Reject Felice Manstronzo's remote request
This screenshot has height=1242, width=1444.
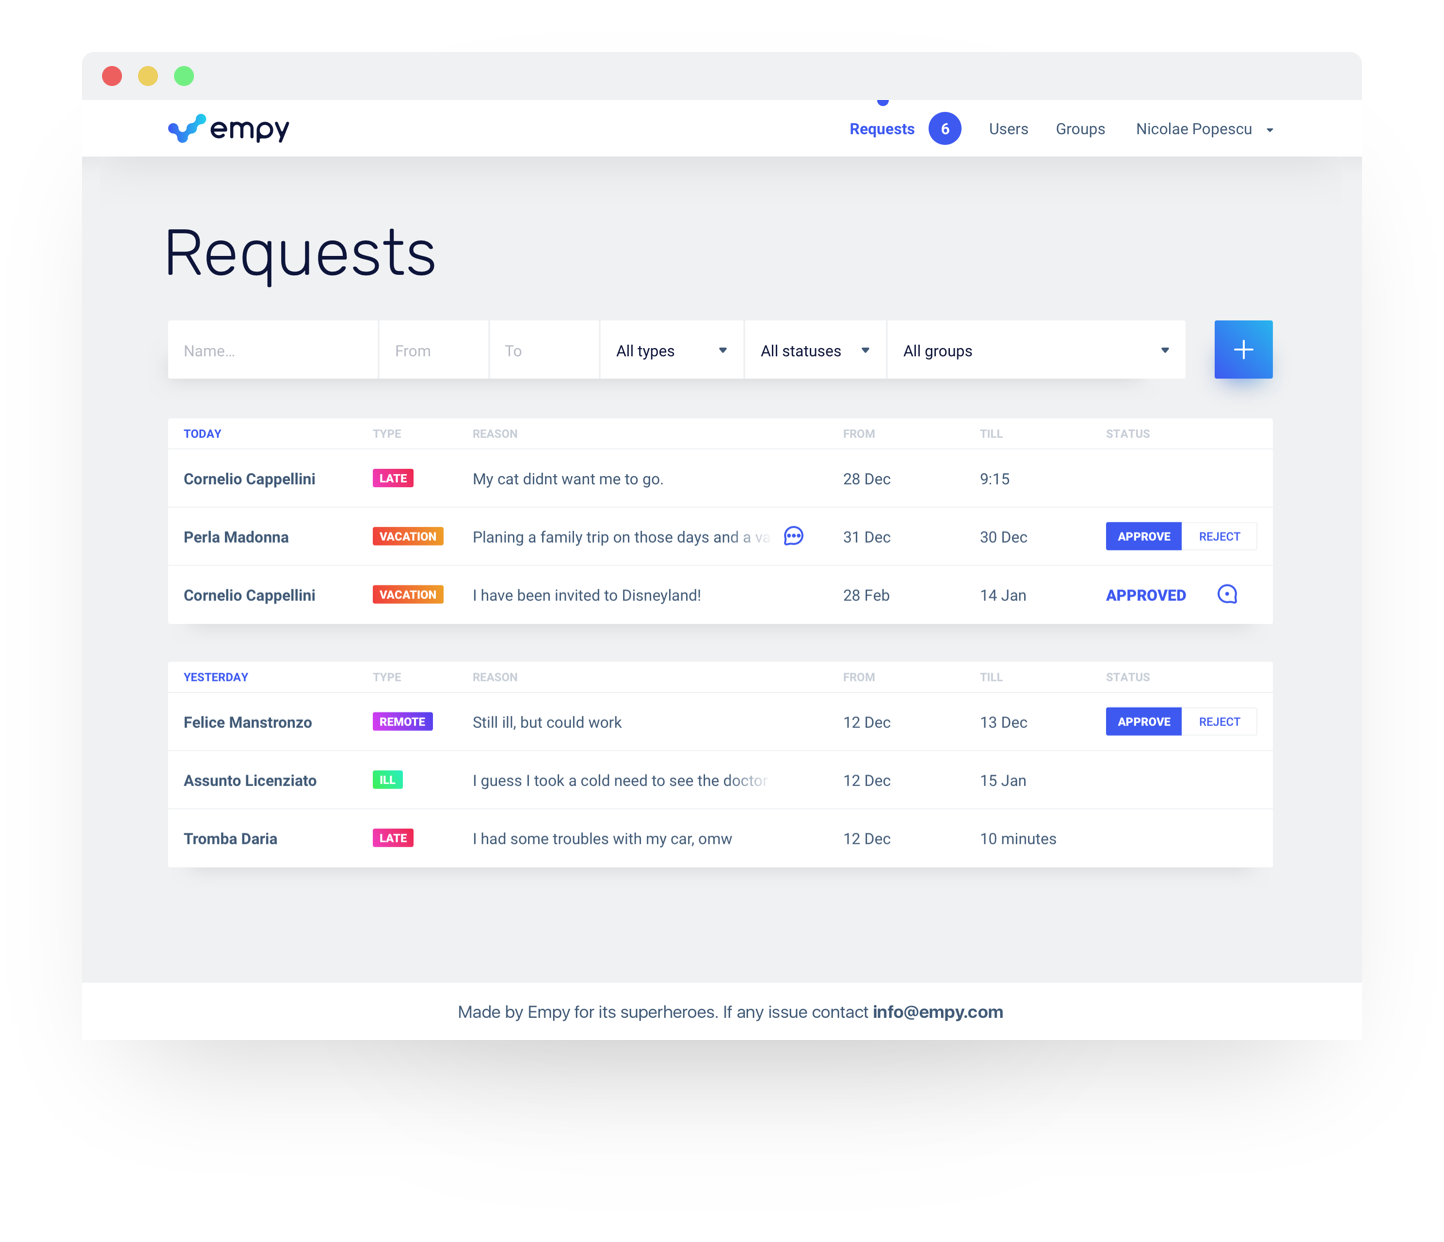tap(1219, 722)
